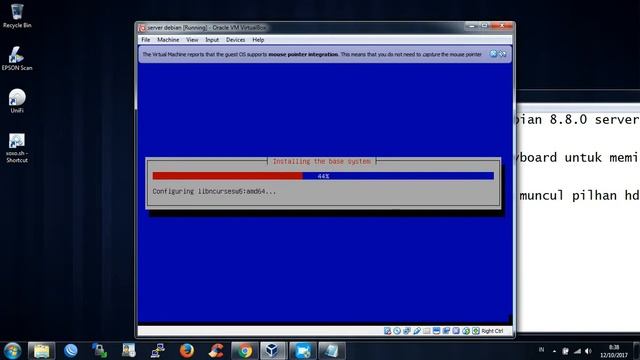Click the hard disk activity status icon
The height and width of the screenshot is (360, 640).
pyautogui.click(x=387, y=331)
